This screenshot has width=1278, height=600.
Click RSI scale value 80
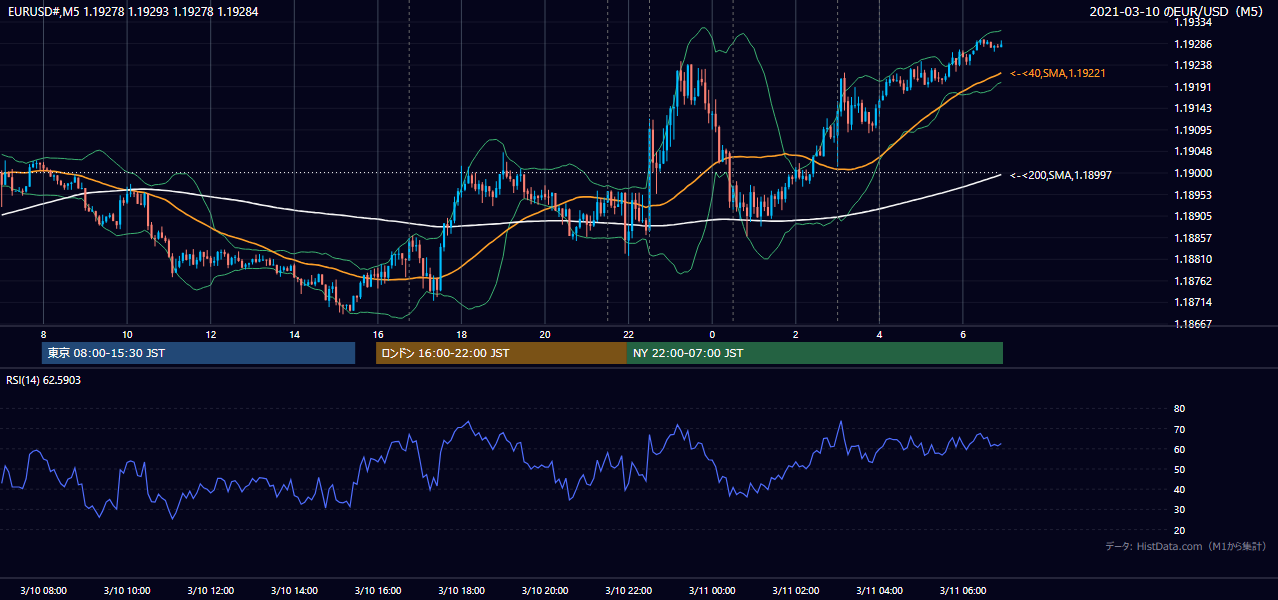(1179, 409)
